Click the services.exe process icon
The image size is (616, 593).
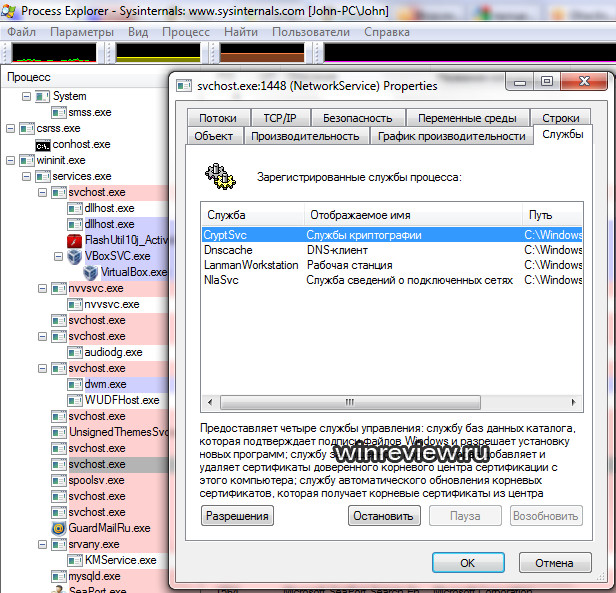43,176
